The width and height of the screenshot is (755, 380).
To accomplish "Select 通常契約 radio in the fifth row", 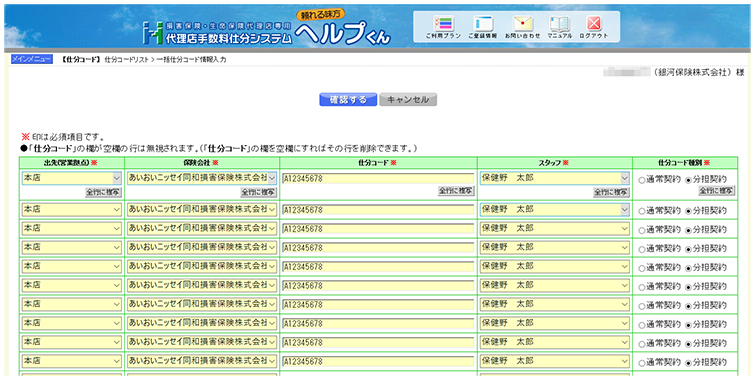I will [642, 268].
